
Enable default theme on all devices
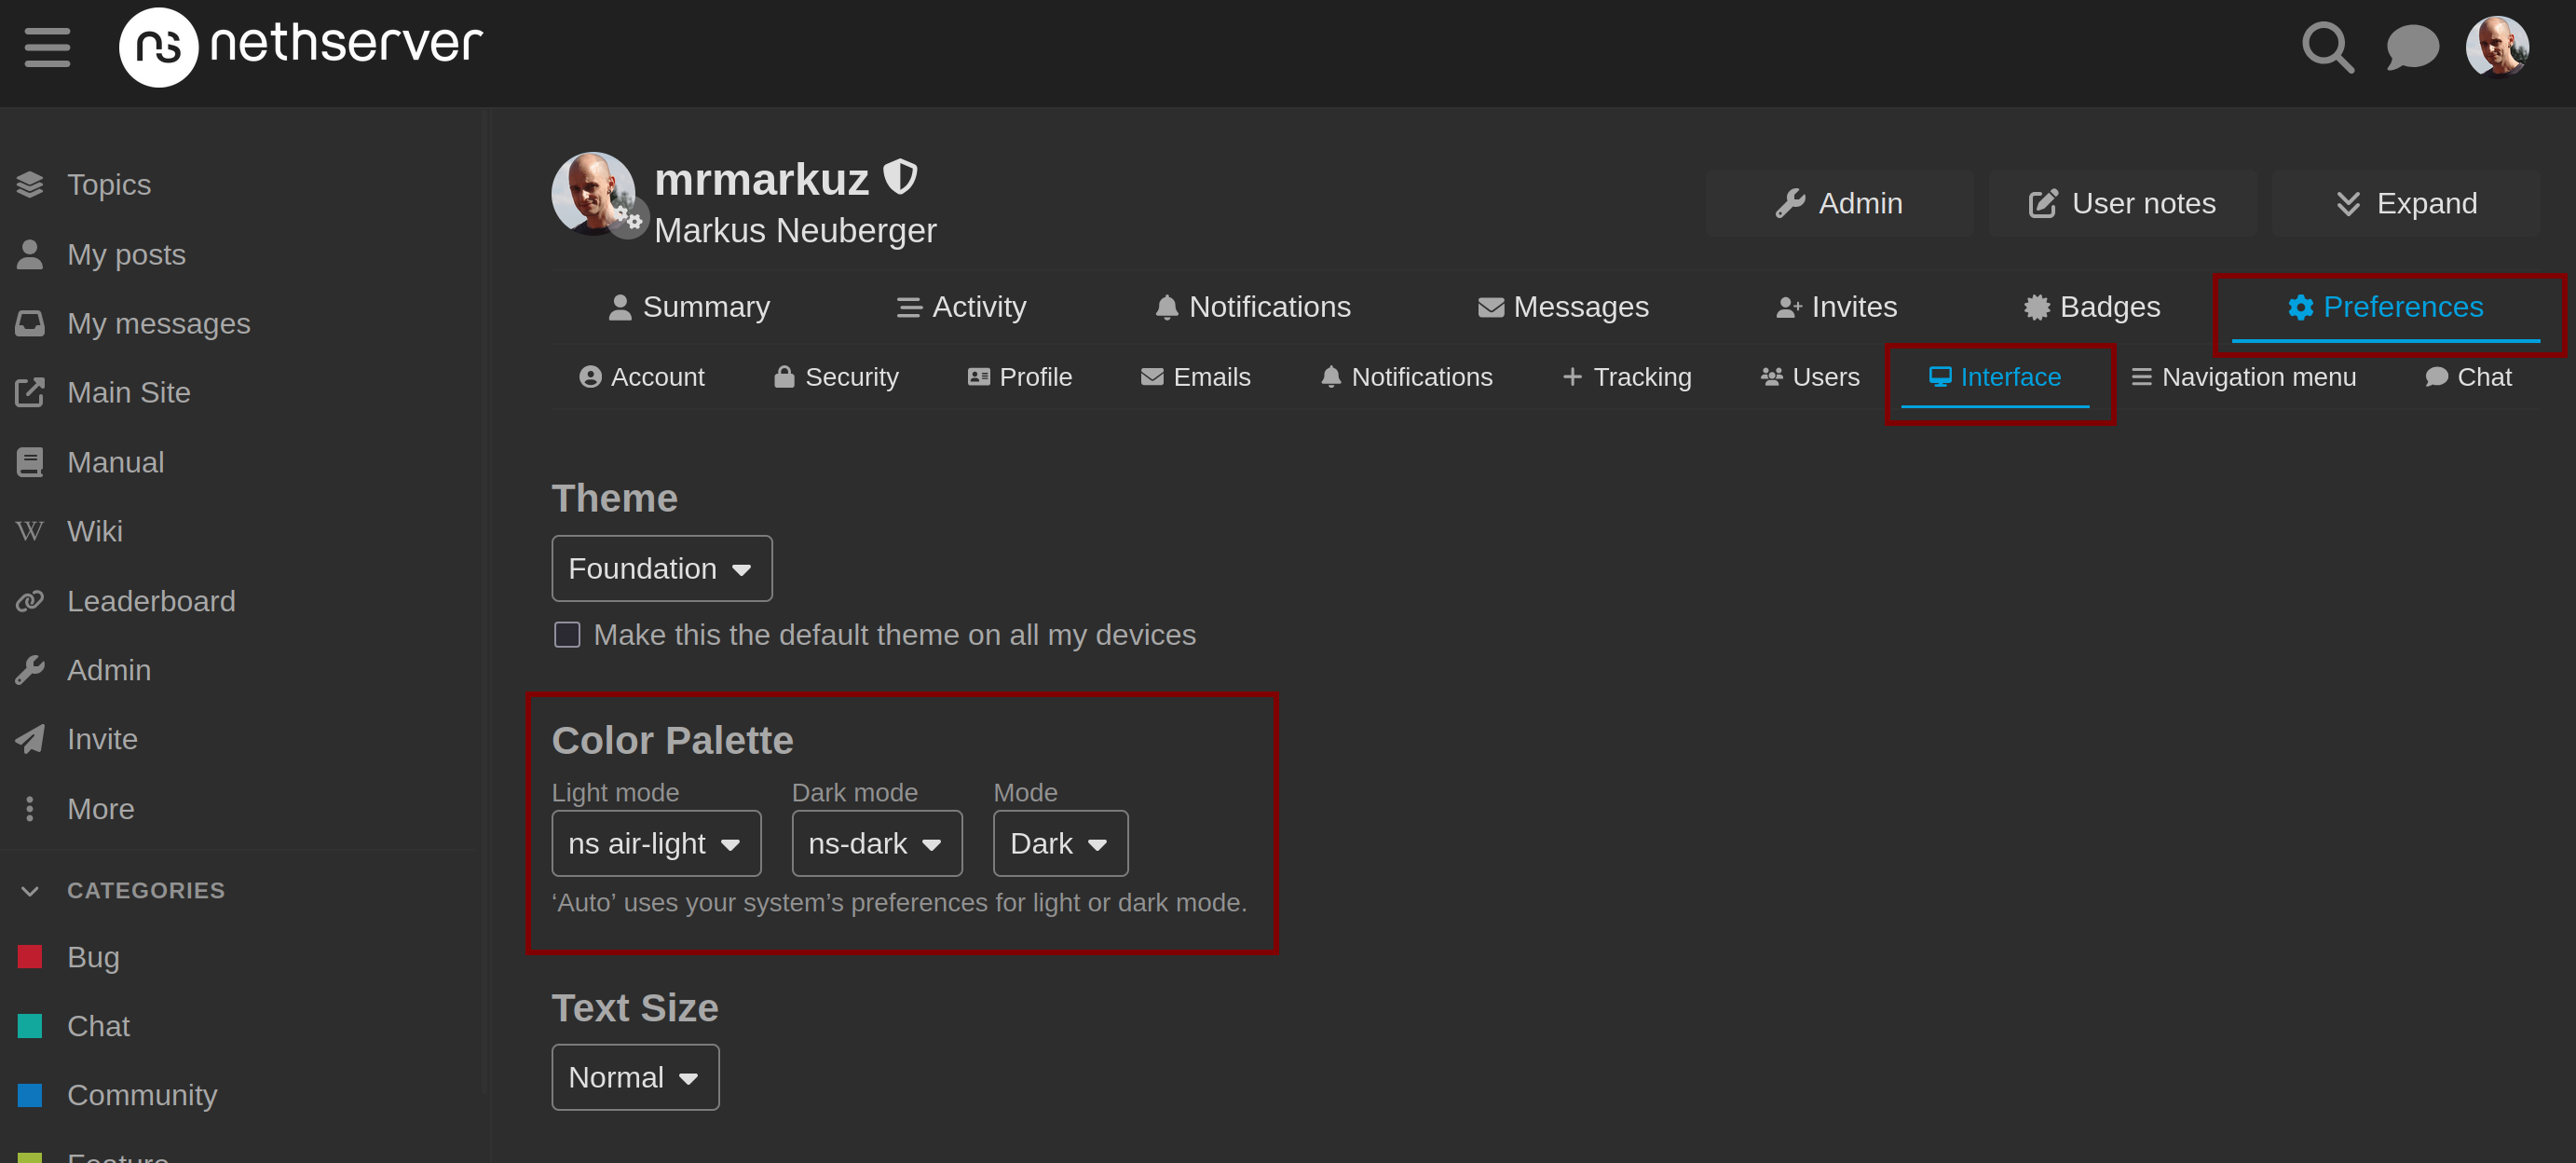(x=567, y=635)
